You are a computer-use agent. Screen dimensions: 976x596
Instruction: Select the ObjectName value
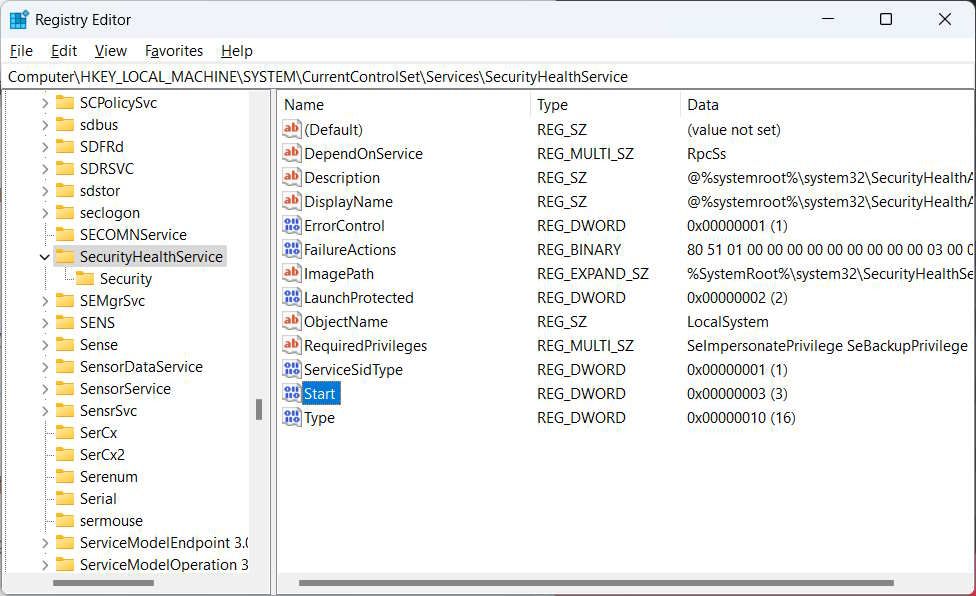tap(345, 321)
